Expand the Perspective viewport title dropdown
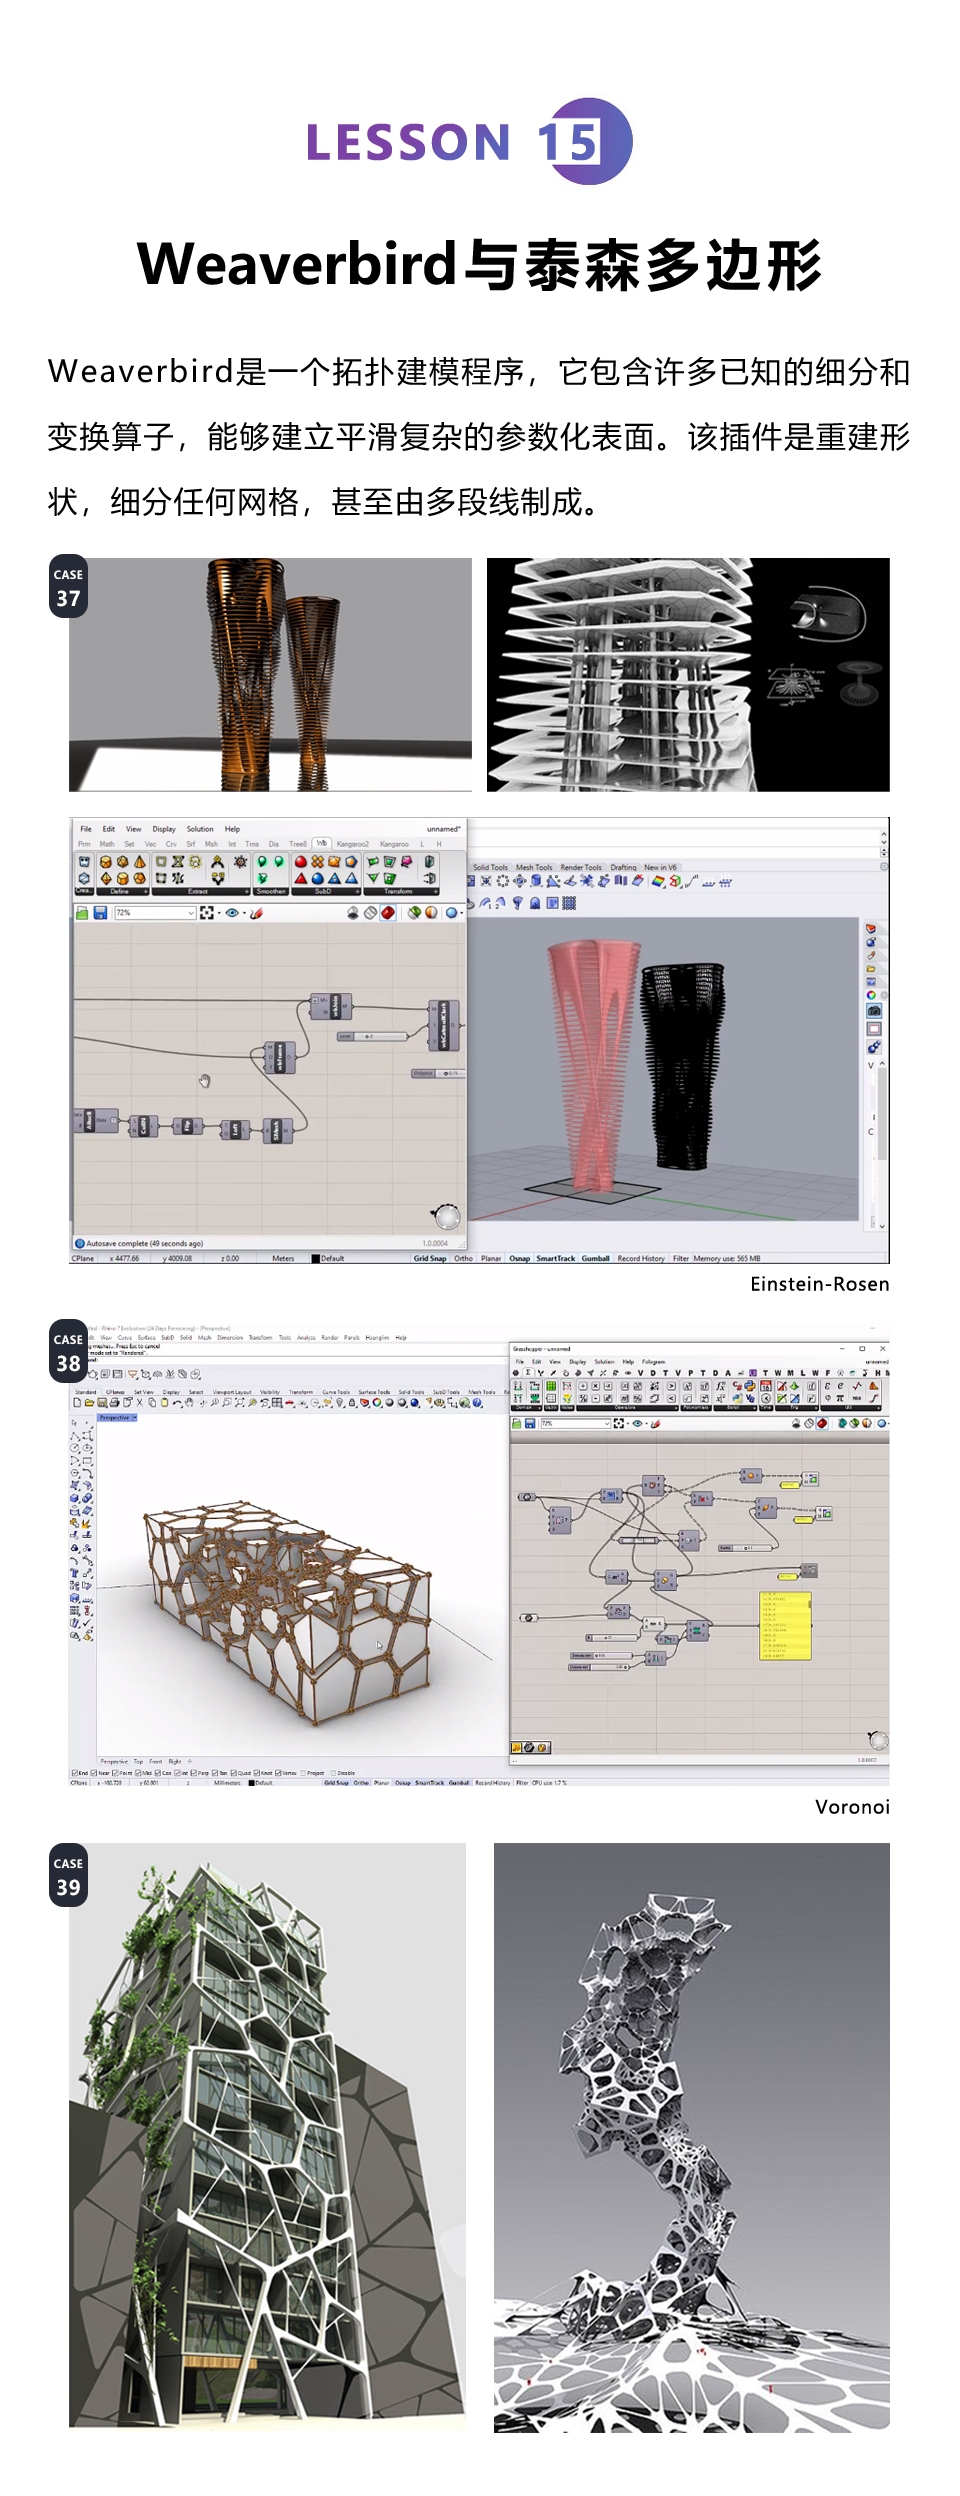The width and height of the screenshot is (960, 2496). (134, 1417)
